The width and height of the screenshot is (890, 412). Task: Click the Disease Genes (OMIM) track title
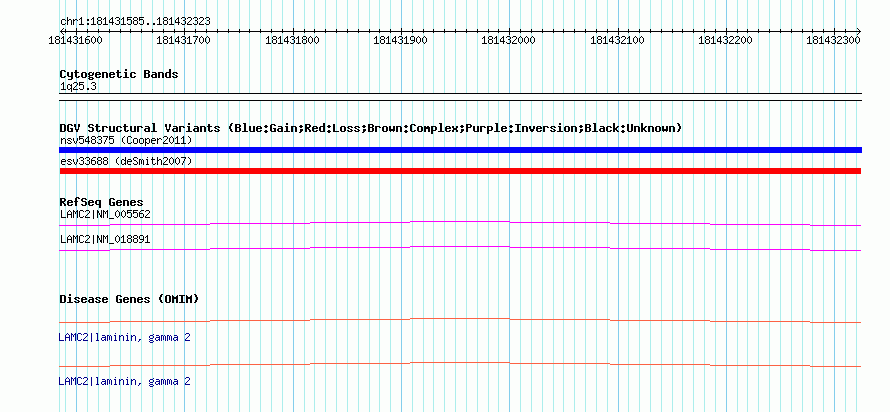point(129,299)
